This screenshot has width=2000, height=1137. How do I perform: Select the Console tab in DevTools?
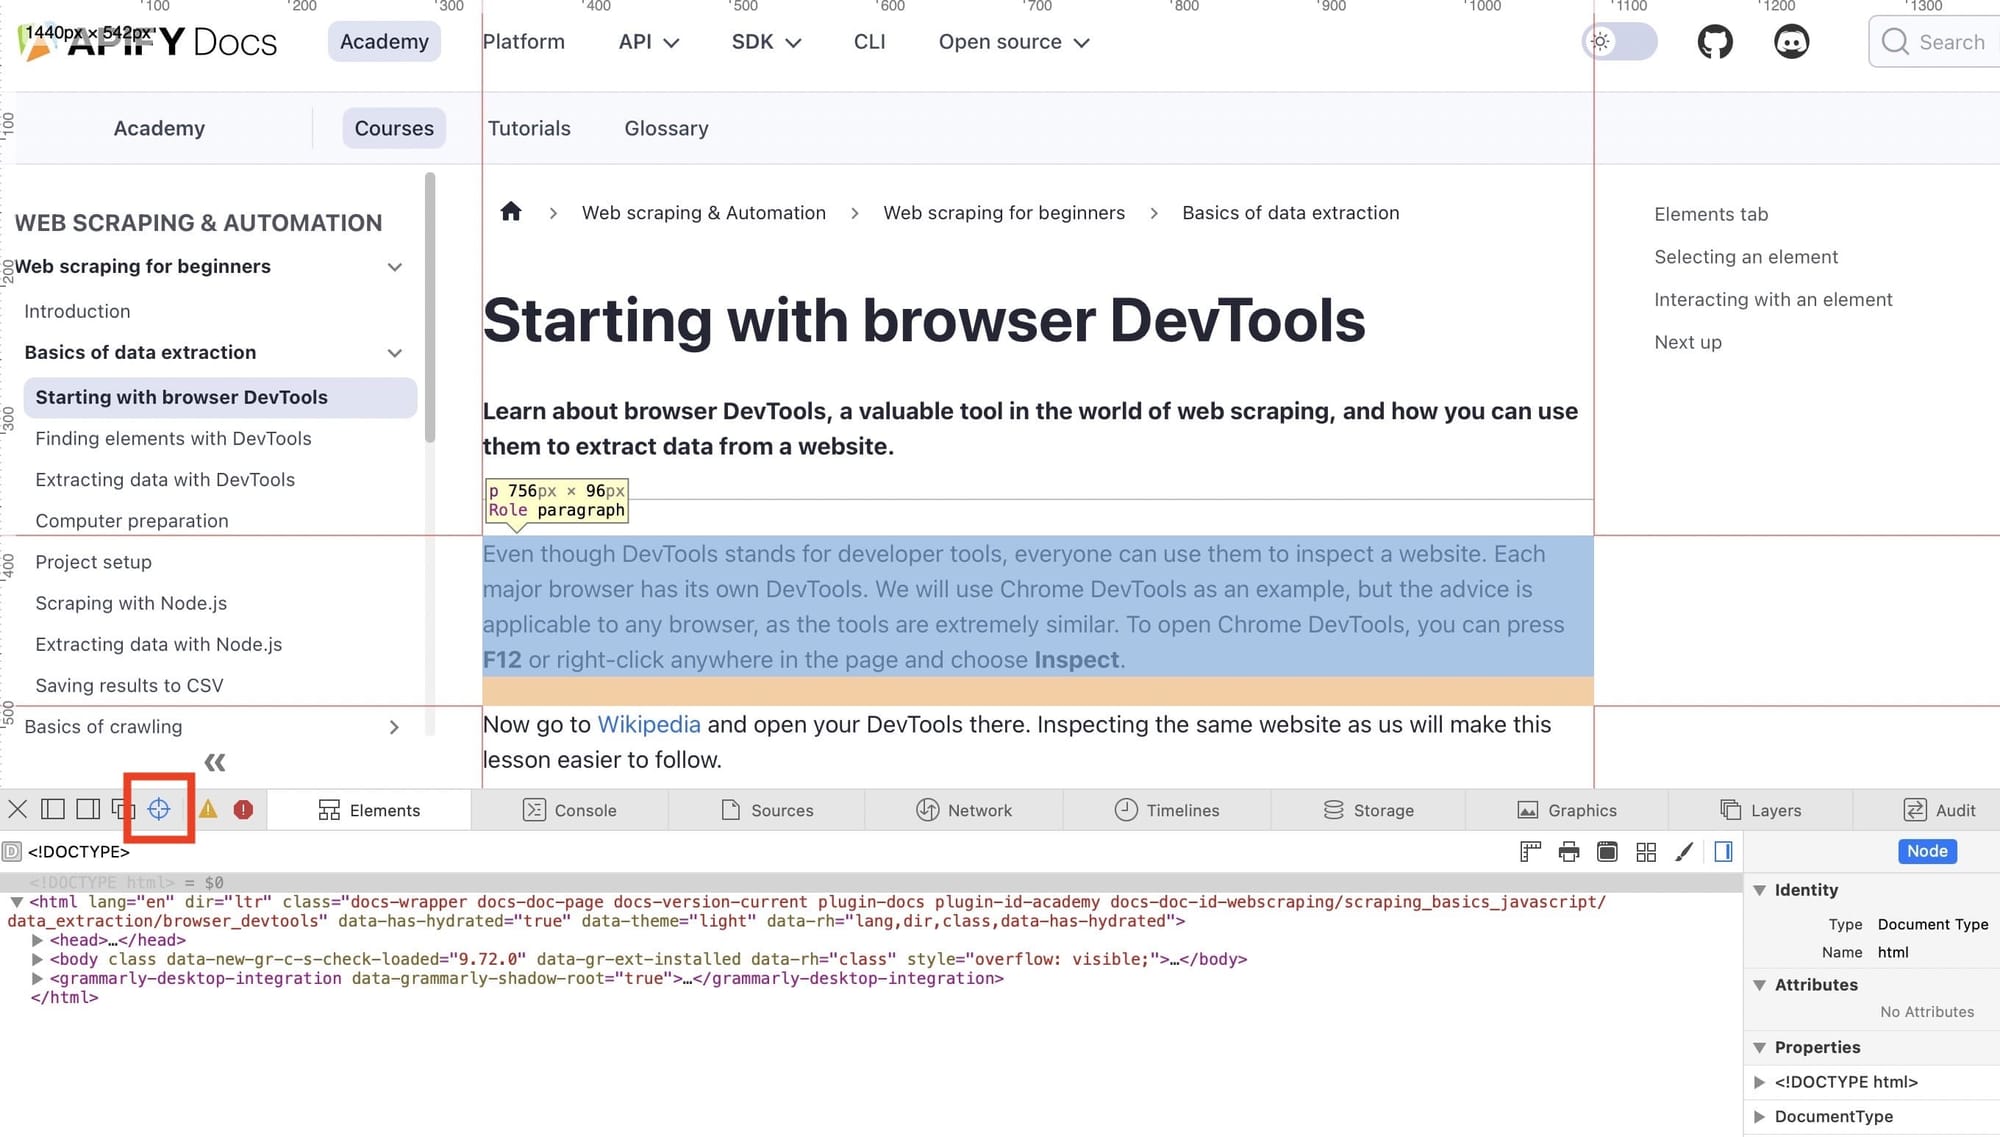pos(584,809)
